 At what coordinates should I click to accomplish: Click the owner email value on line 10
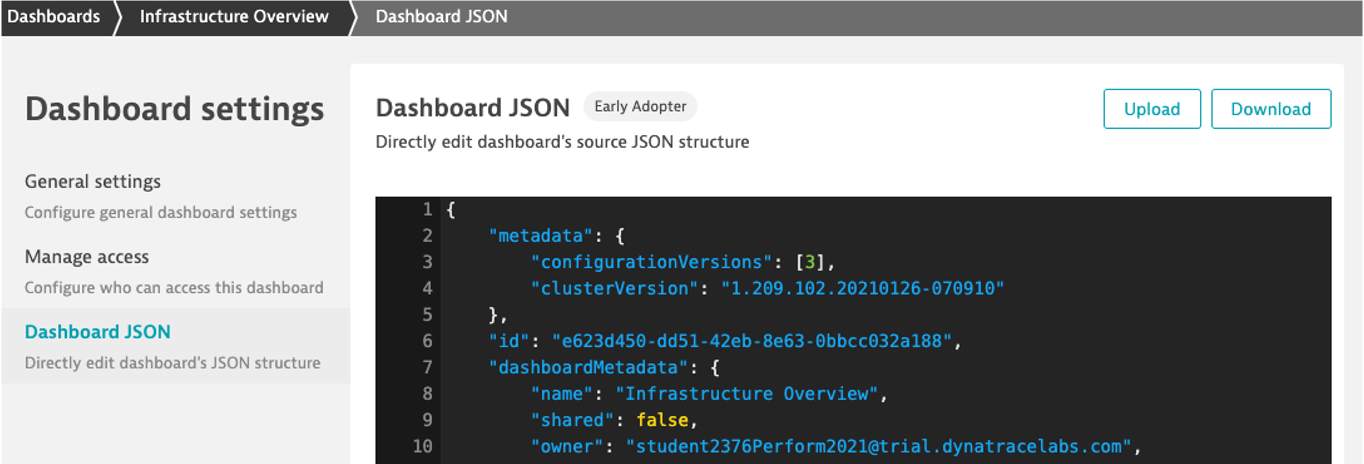tap(878, 446)
